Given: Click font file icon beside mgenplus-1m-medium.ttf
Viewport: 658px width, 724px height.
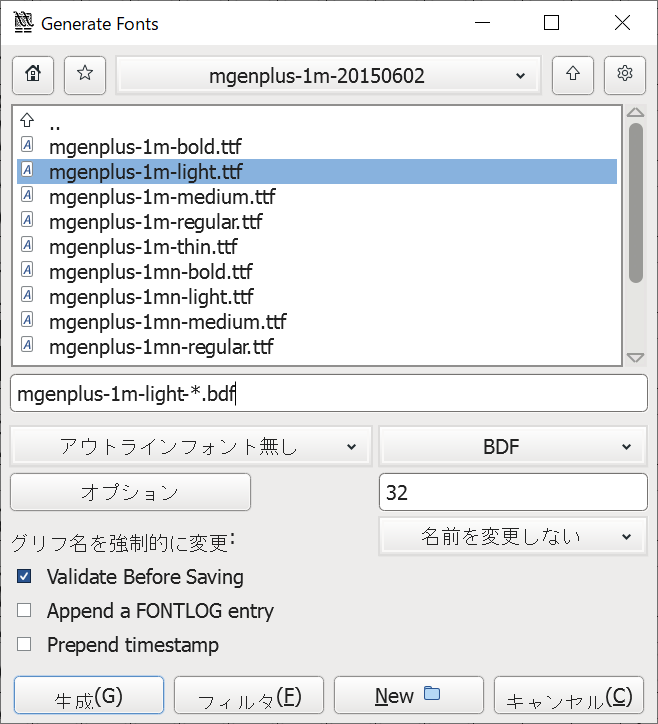Looking at the screenshot, I should point(27,195).
